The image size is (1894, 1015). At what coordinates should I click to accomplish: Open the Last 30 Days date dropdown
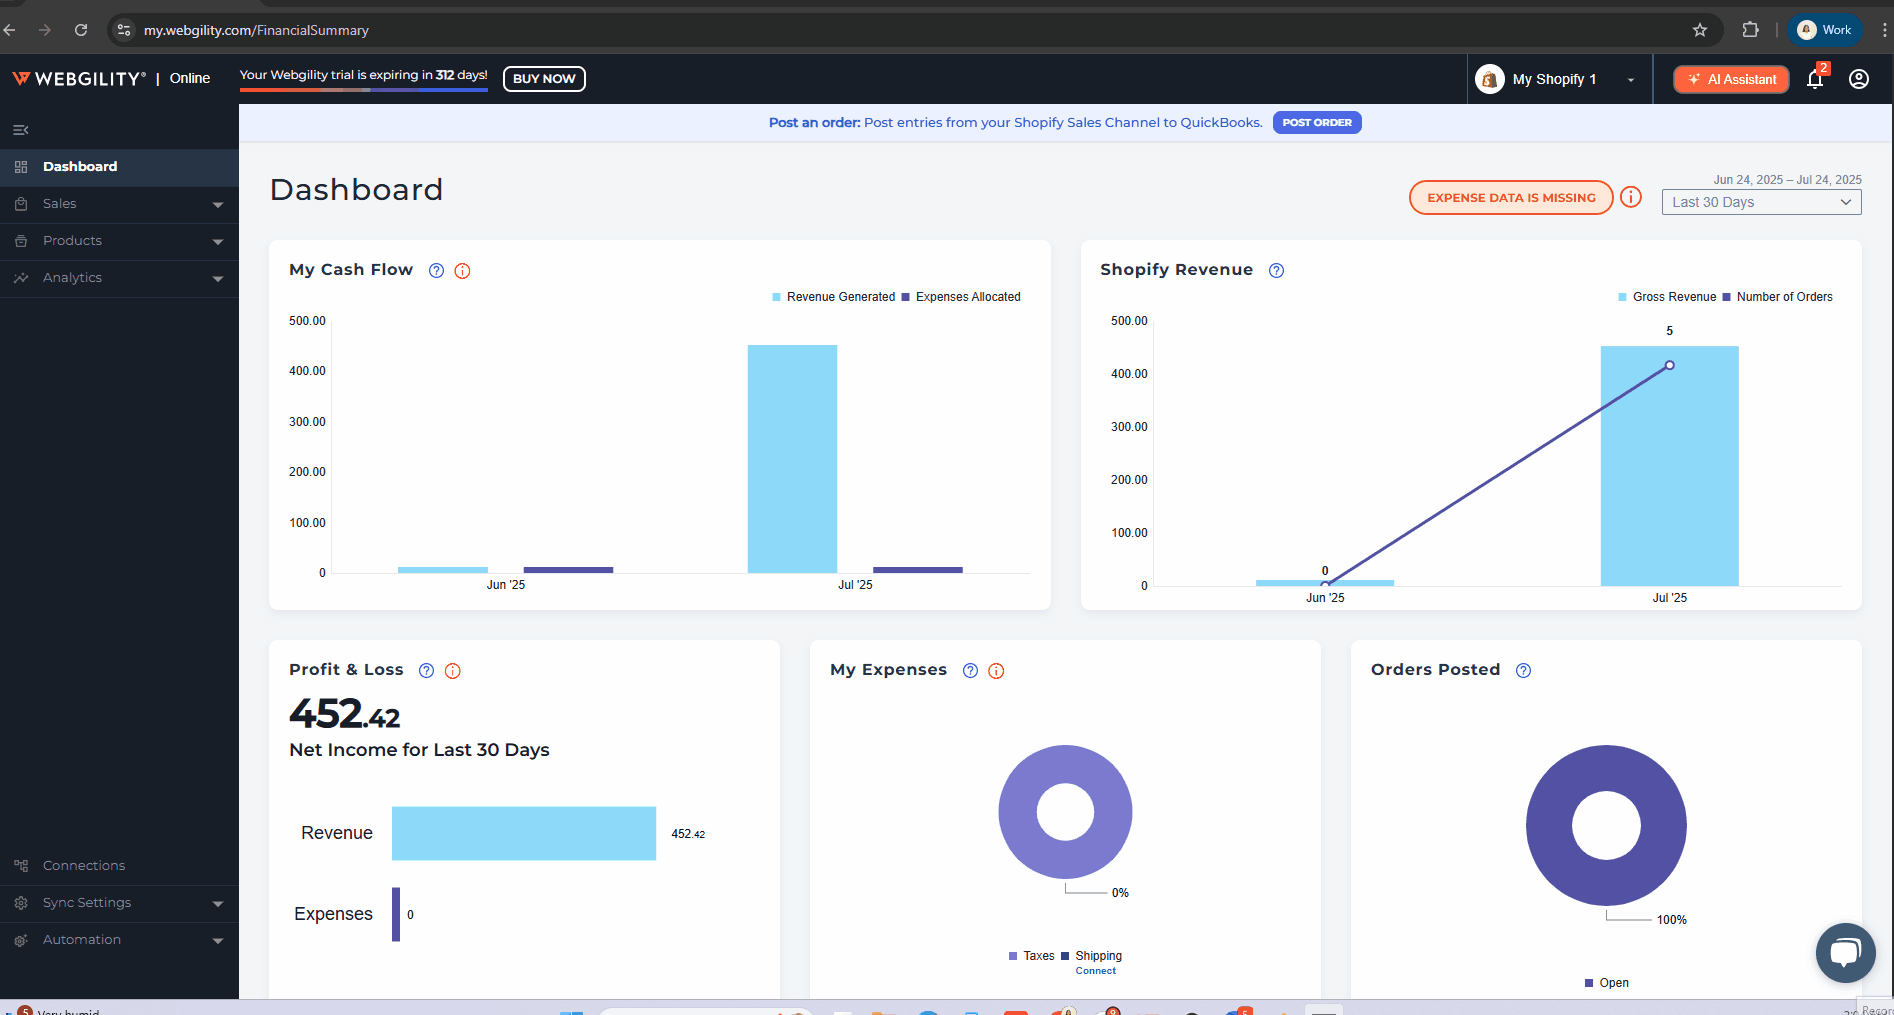coord(1761,202)
